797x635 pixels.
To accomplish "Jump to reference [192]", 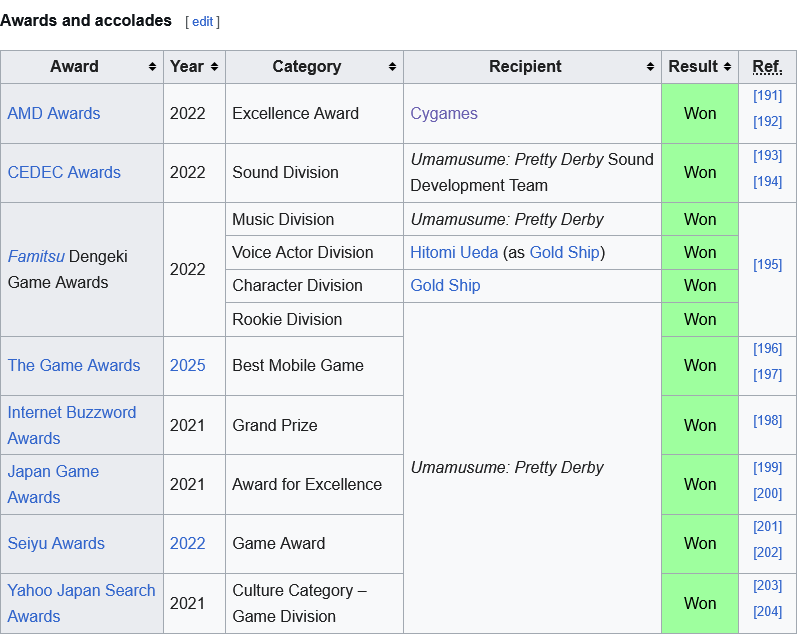I will coord(768,122).
